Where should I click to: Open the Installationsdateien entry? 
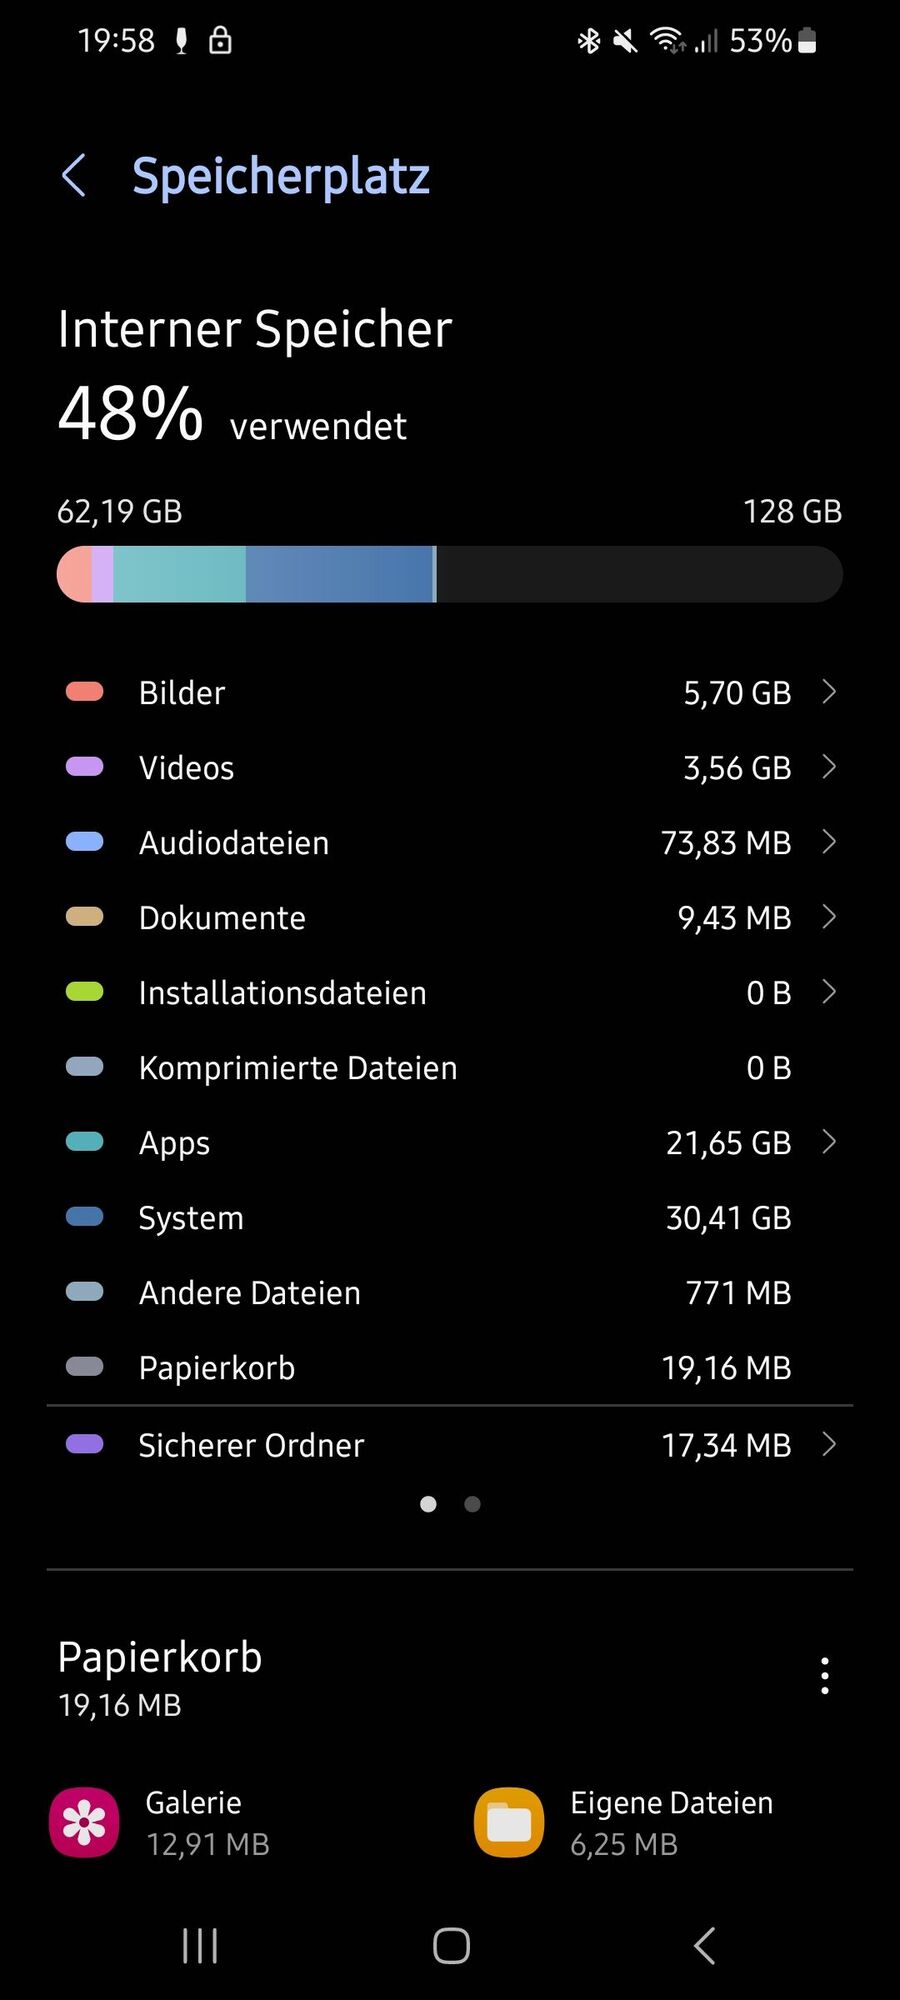click(x=450, y=992)
